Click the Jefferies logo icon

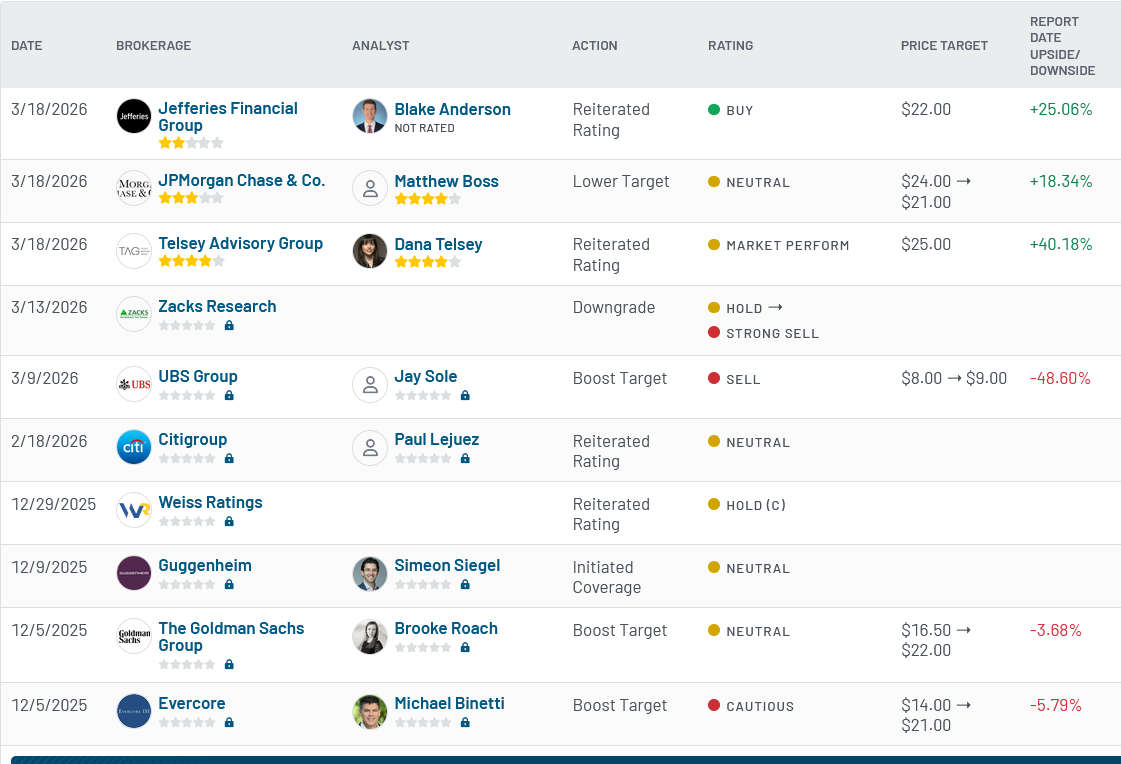[x=134, y=116]
